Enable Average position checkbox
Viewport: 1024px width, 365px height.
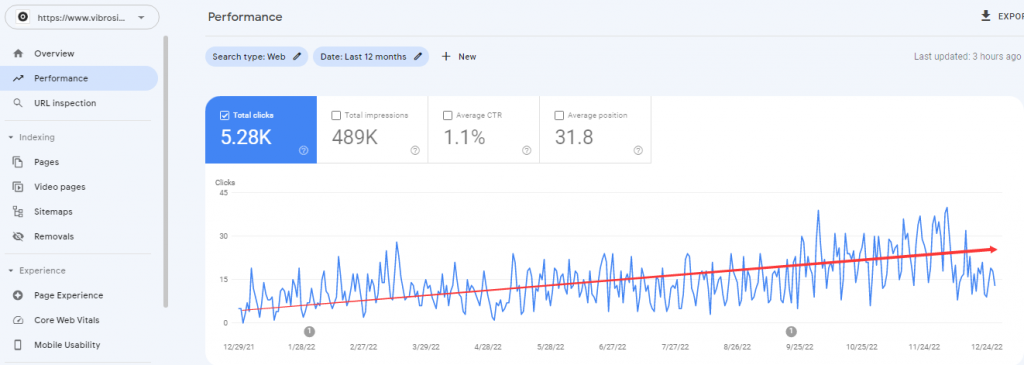click(x=559, y=116)
